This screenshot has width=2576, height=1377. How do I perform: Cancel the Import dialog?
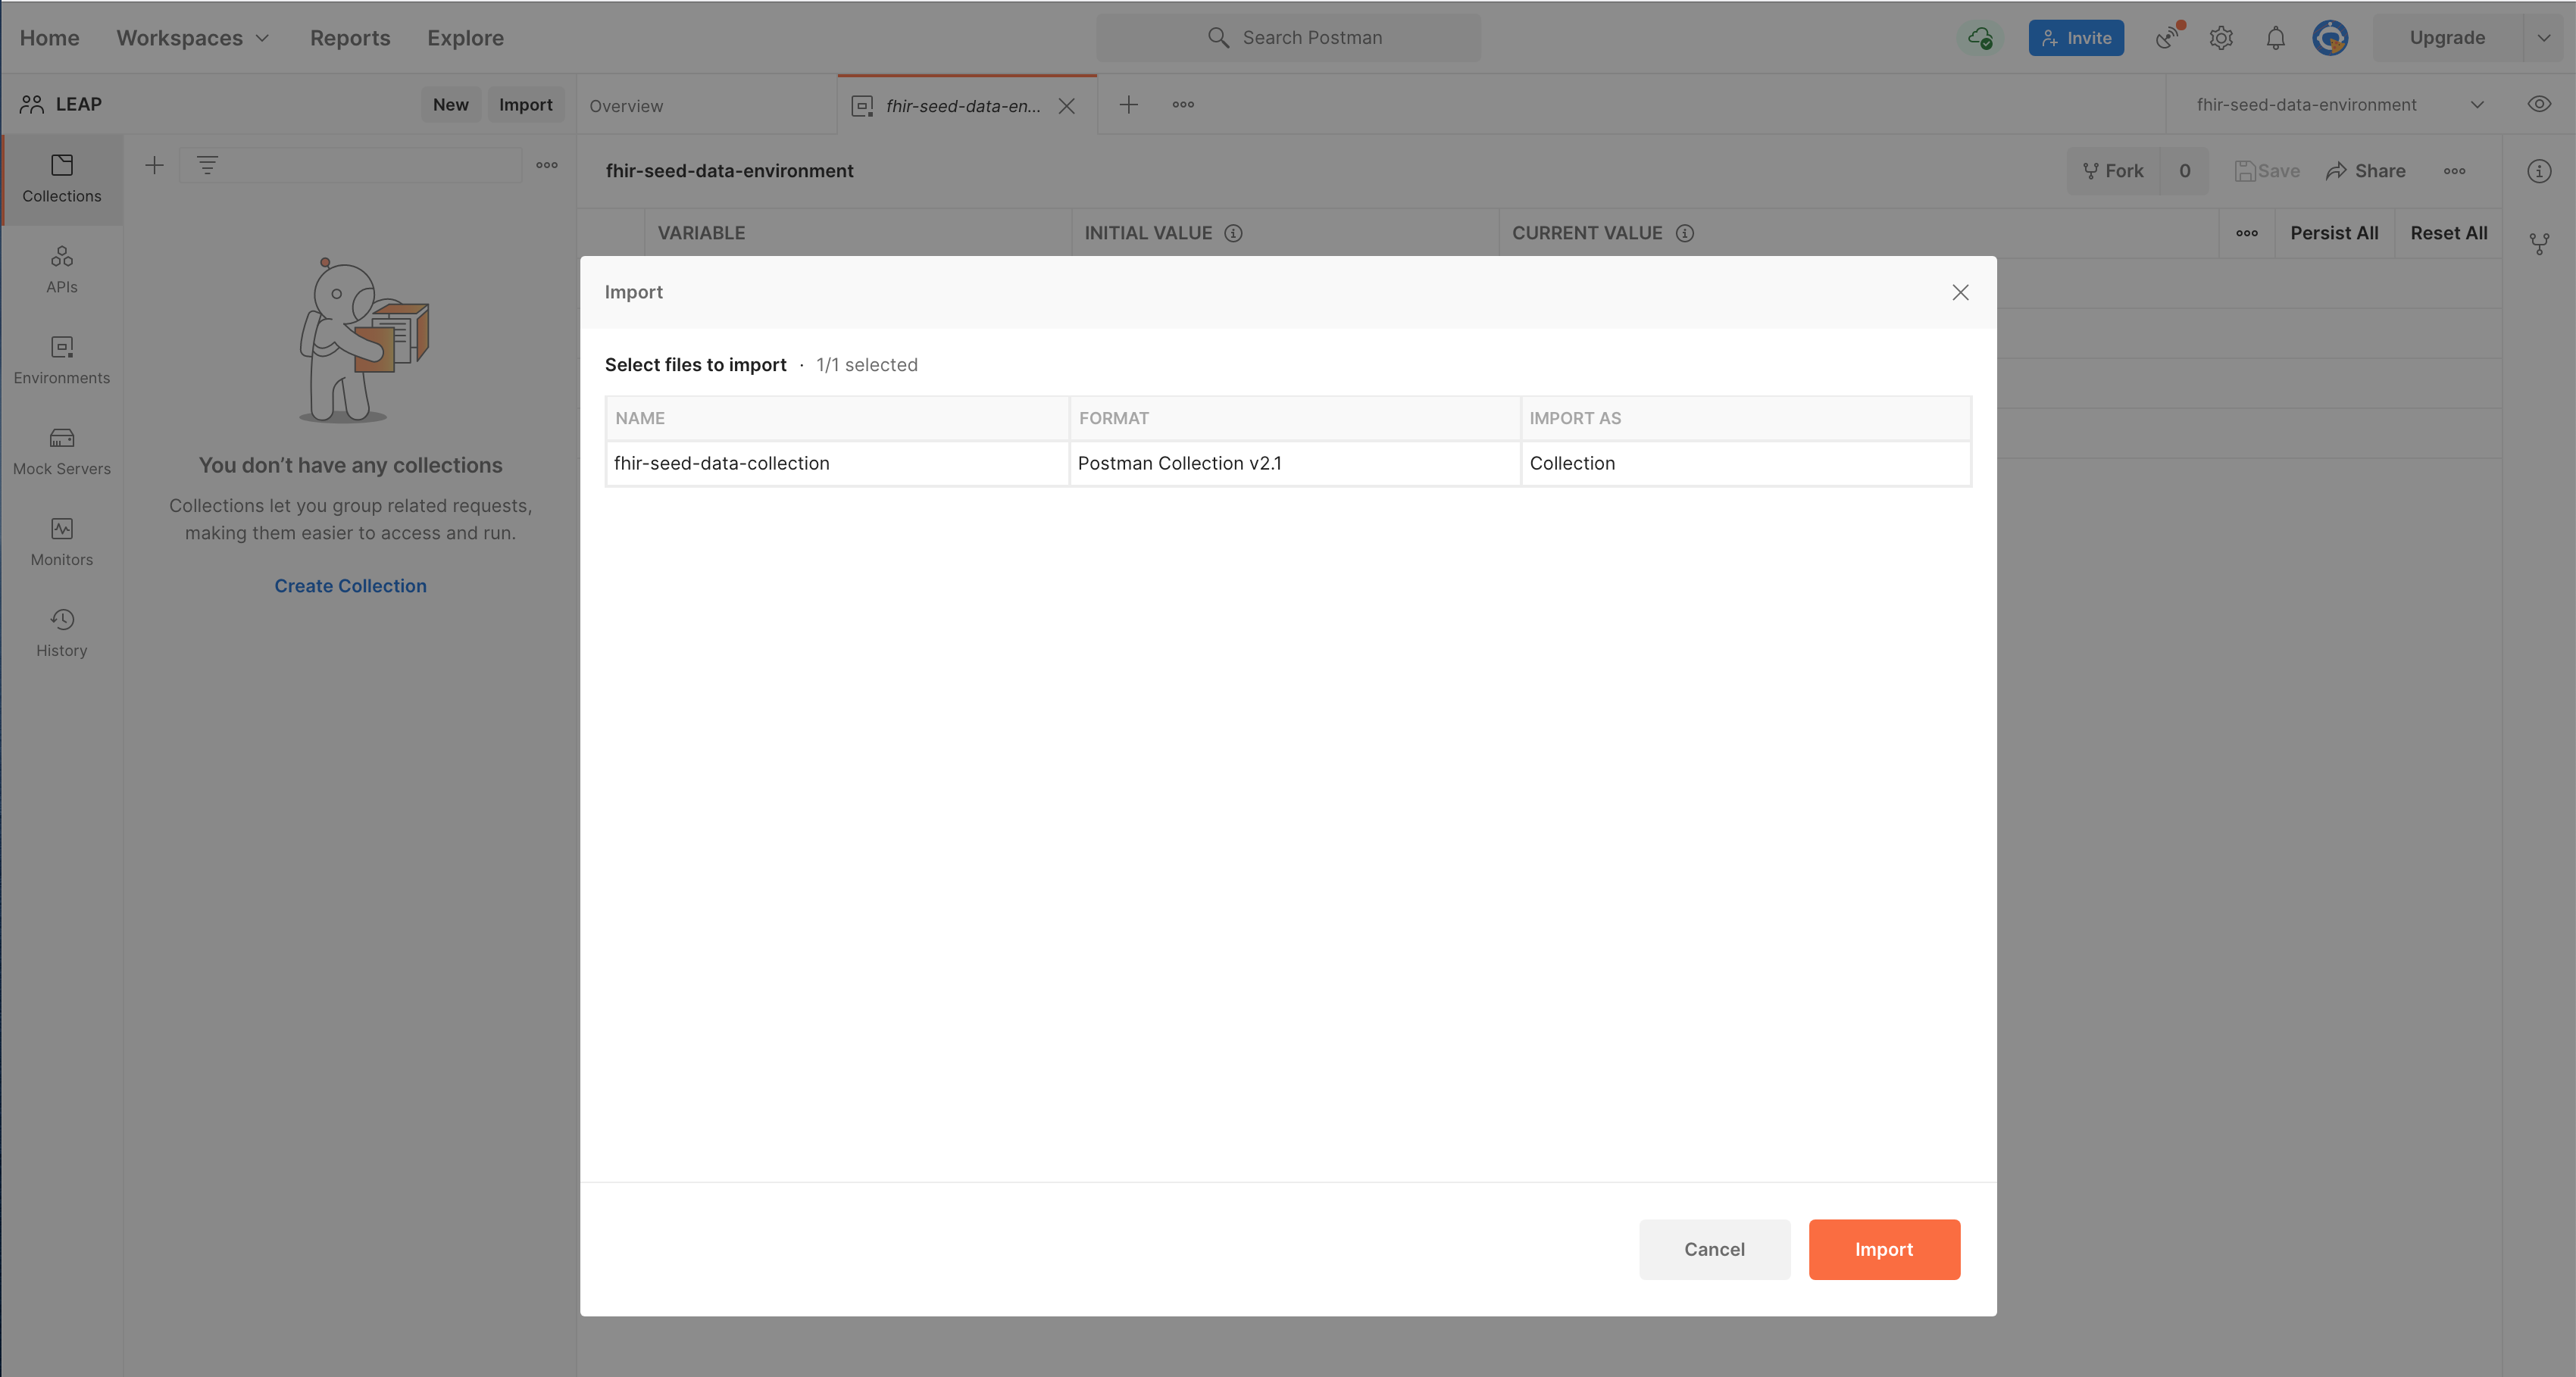pyautogui.click(x=1714, y=1249)
